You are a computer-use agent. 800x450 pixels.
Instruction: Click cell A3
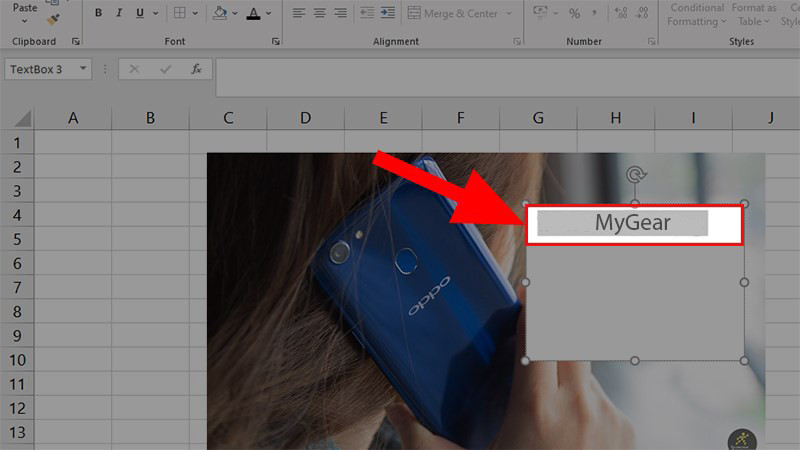(73, 191)
